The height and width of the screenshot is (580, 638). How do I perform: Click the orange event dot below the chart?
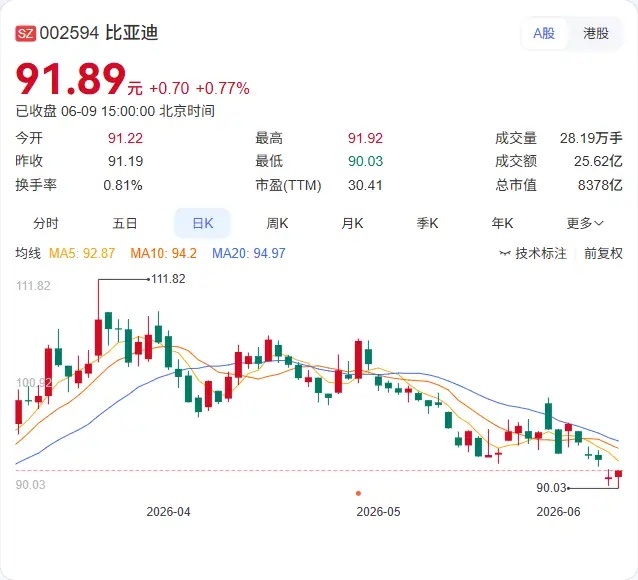358,493
